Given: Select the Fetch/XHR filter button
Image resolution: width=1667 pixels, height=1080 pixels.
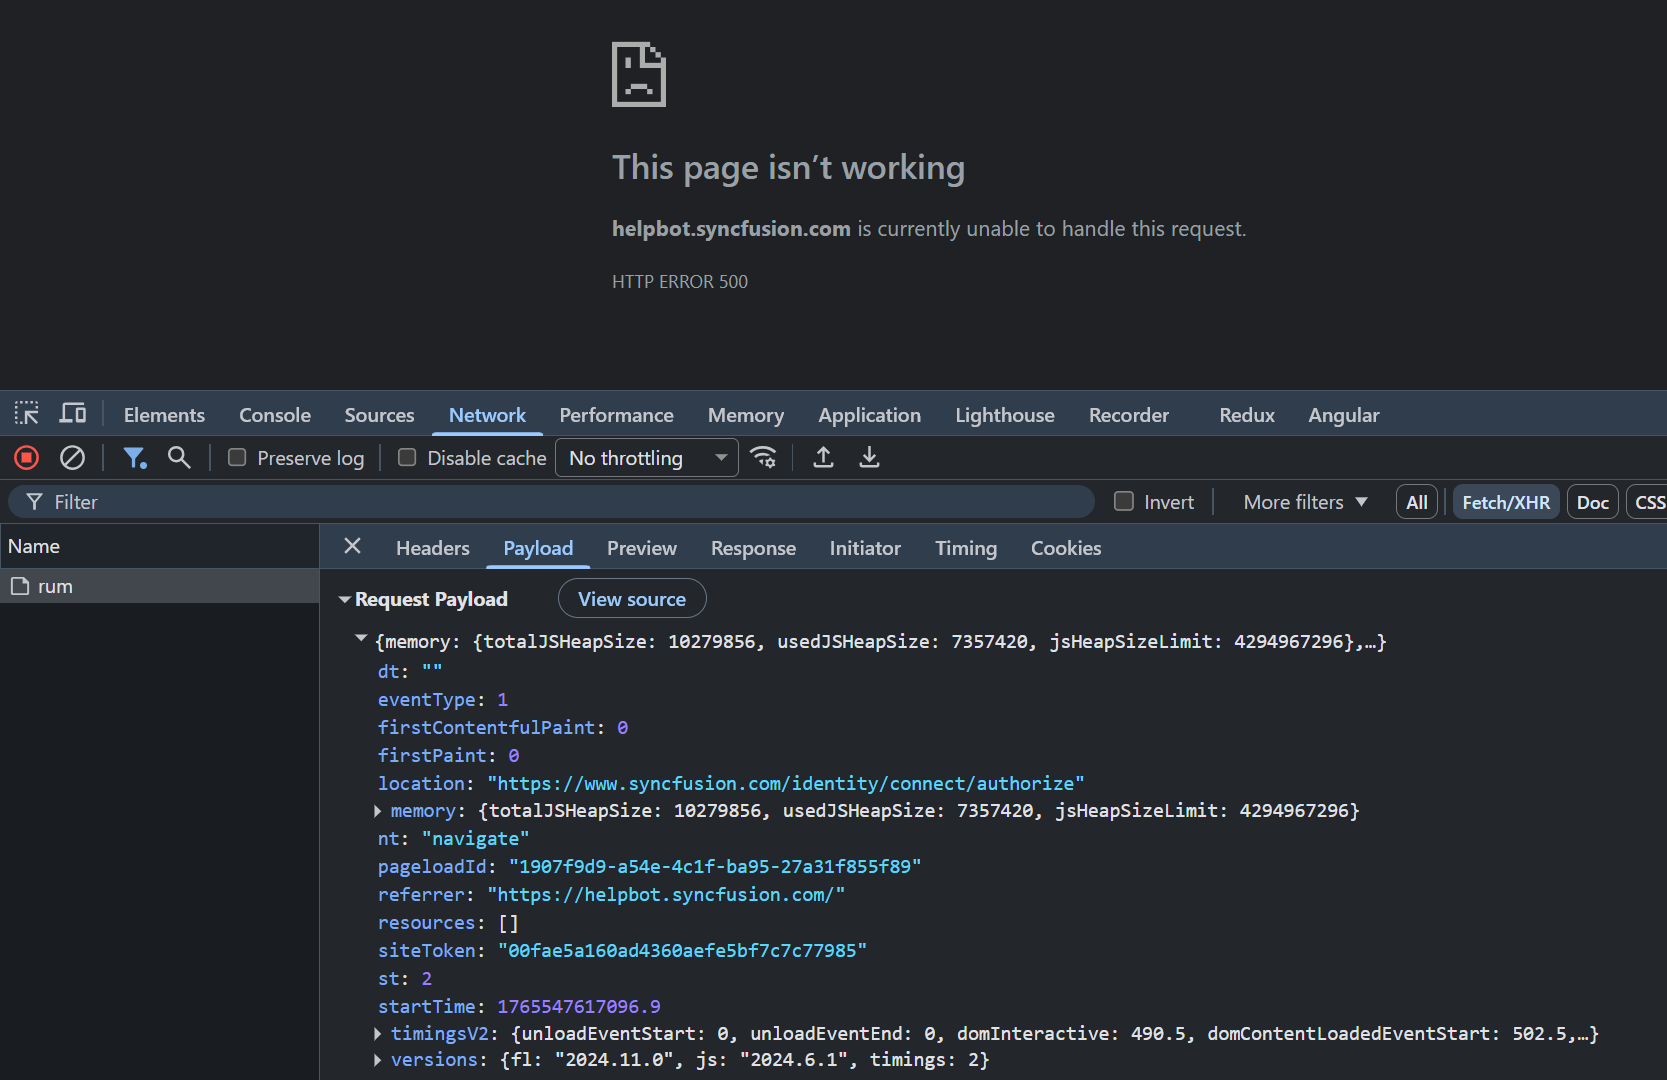Looking at the screenshot, I should (x=1505, y=502).
